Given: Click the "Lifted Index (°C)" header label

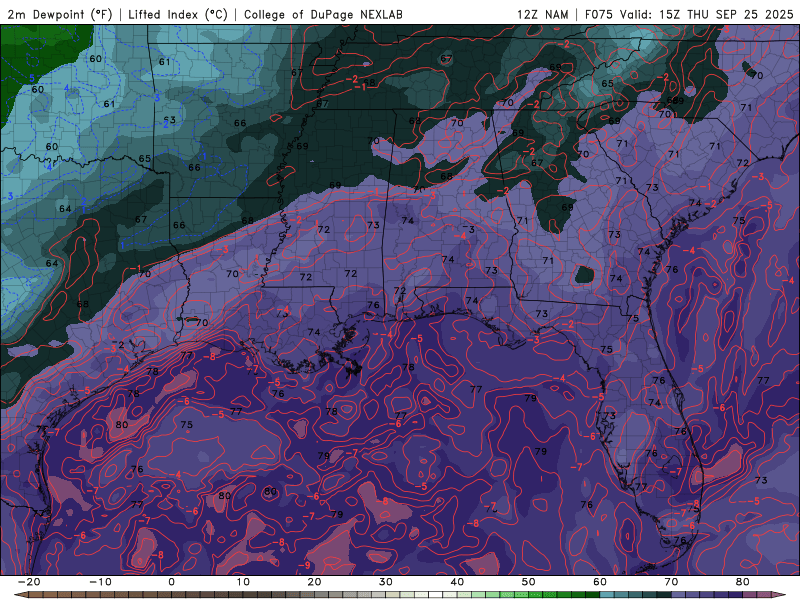Looking at the screenshot, I should [x=178, y=14].
